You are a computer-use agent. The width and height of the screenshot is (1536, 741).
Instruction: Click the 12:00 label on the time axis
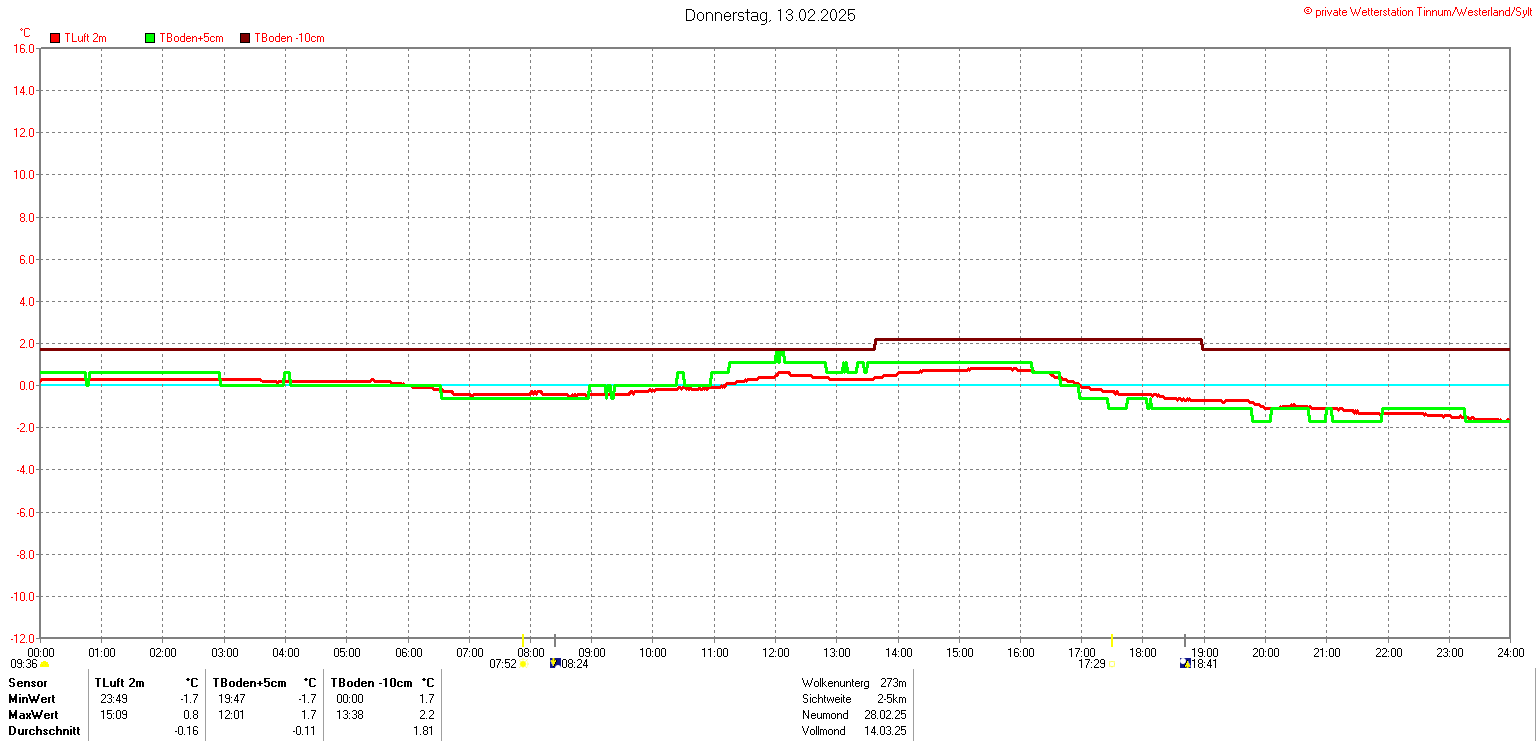(775, 653)
